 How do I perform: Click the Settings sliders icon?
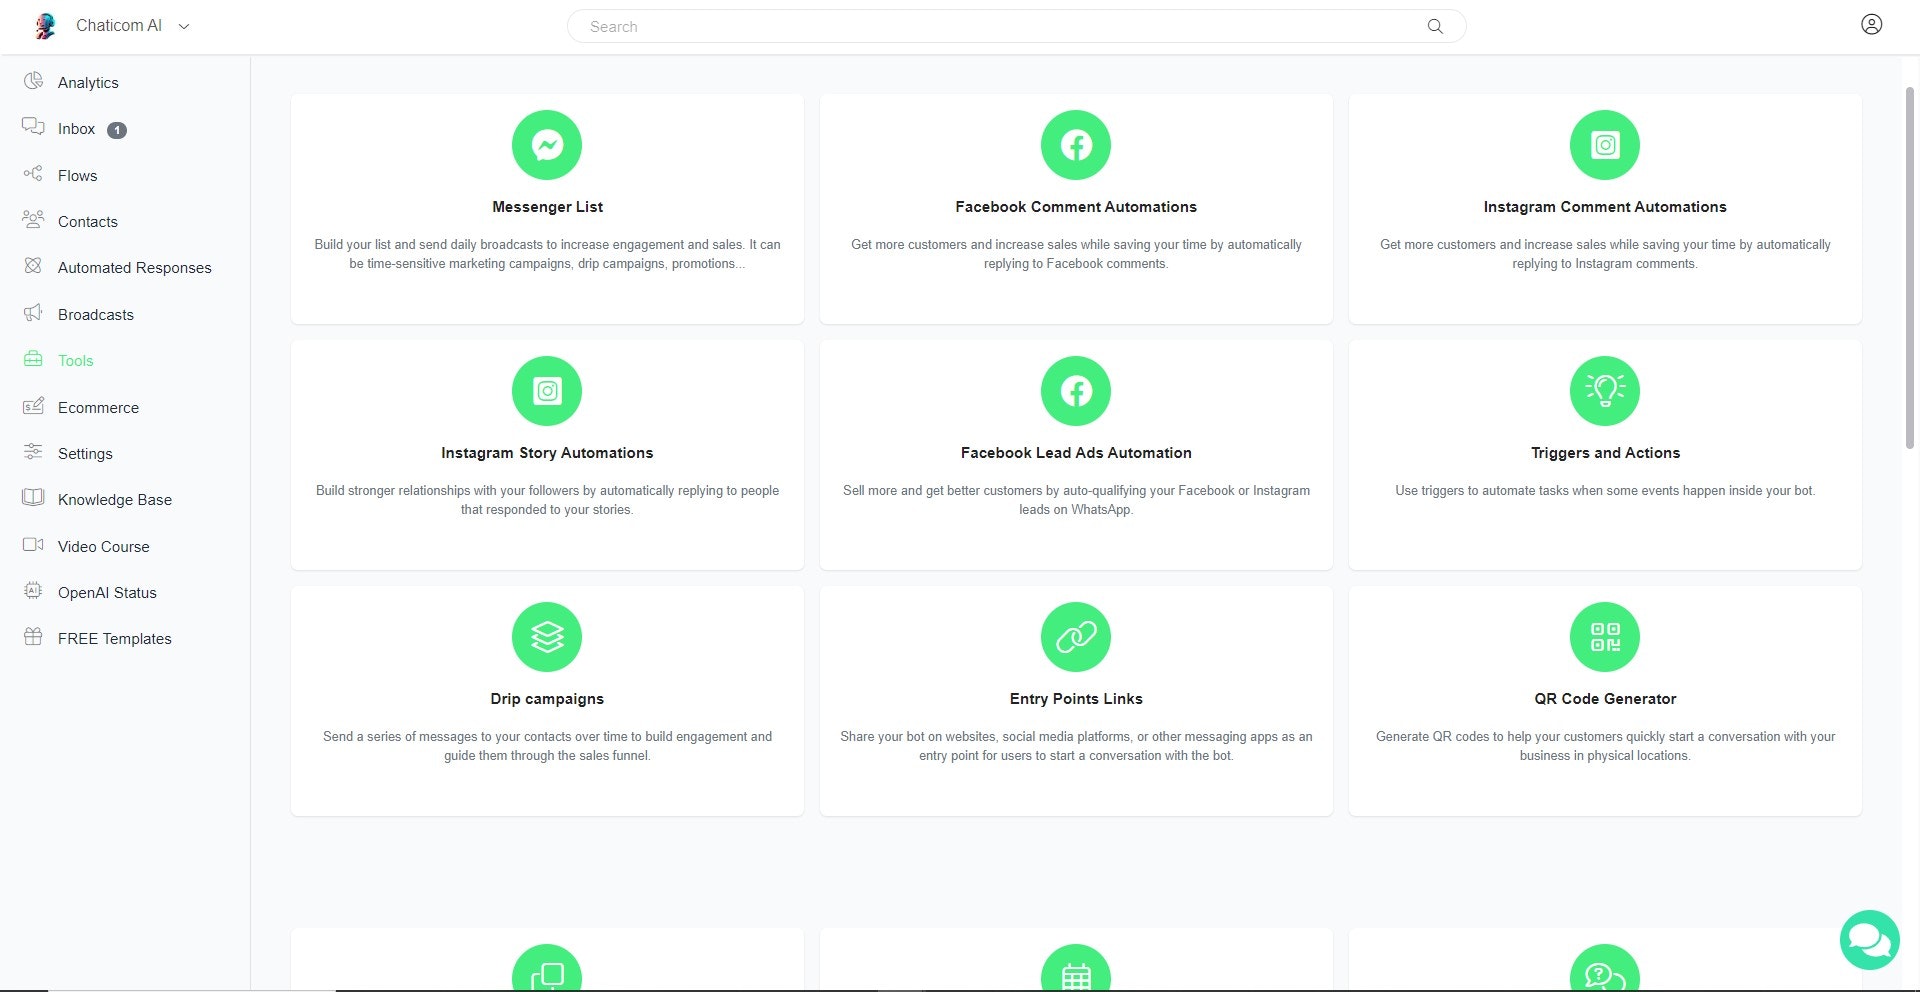pos(33,452)
